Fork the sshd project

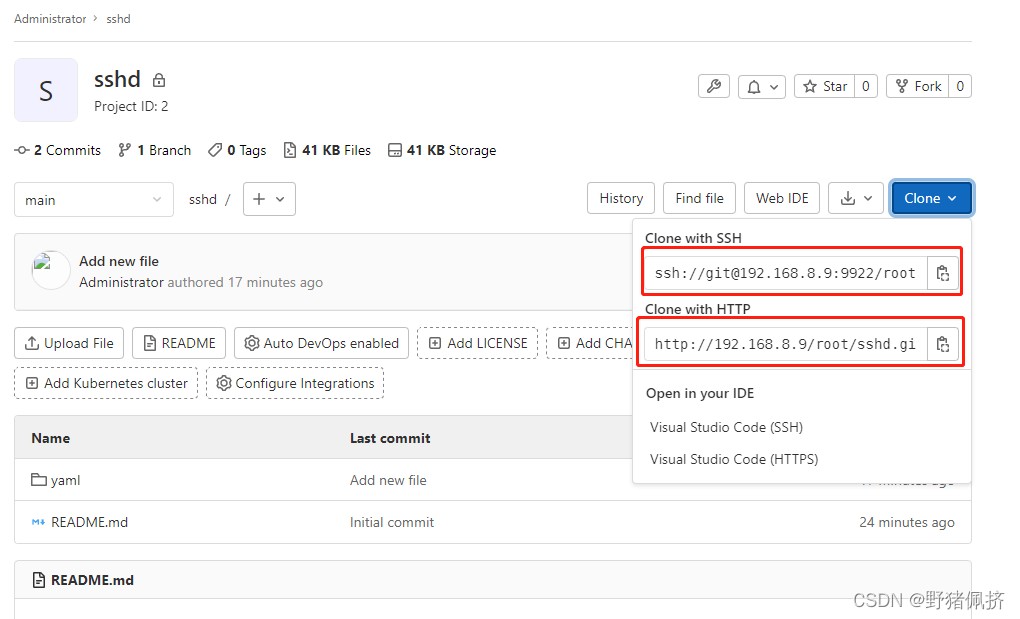coord(919,86)
